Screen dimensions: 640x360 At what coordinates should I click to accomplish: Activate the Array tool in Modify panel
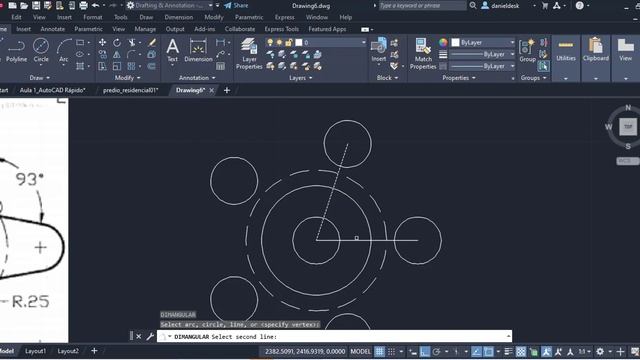pos(131,66)
